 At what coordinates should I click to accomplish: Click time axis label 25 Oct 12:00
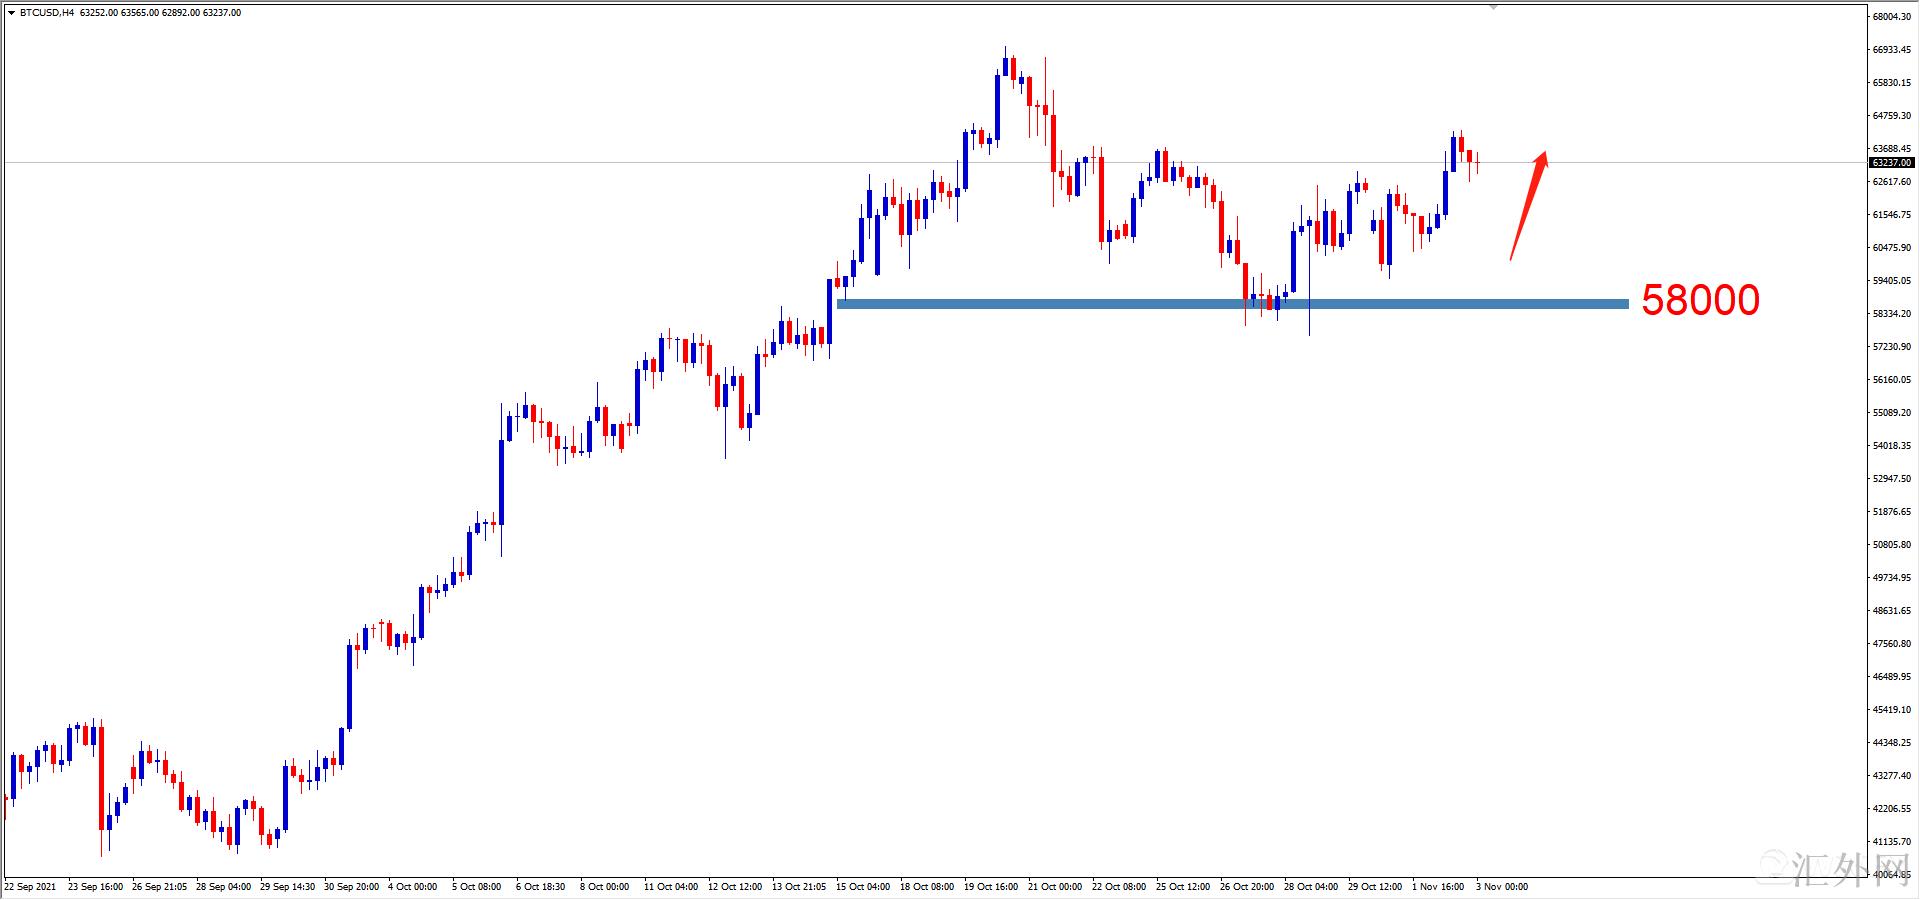[1183, 887]
